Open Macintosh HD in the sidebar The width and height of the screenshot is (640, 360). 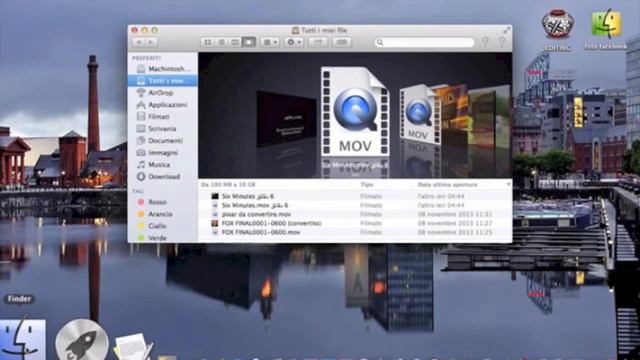163,69
